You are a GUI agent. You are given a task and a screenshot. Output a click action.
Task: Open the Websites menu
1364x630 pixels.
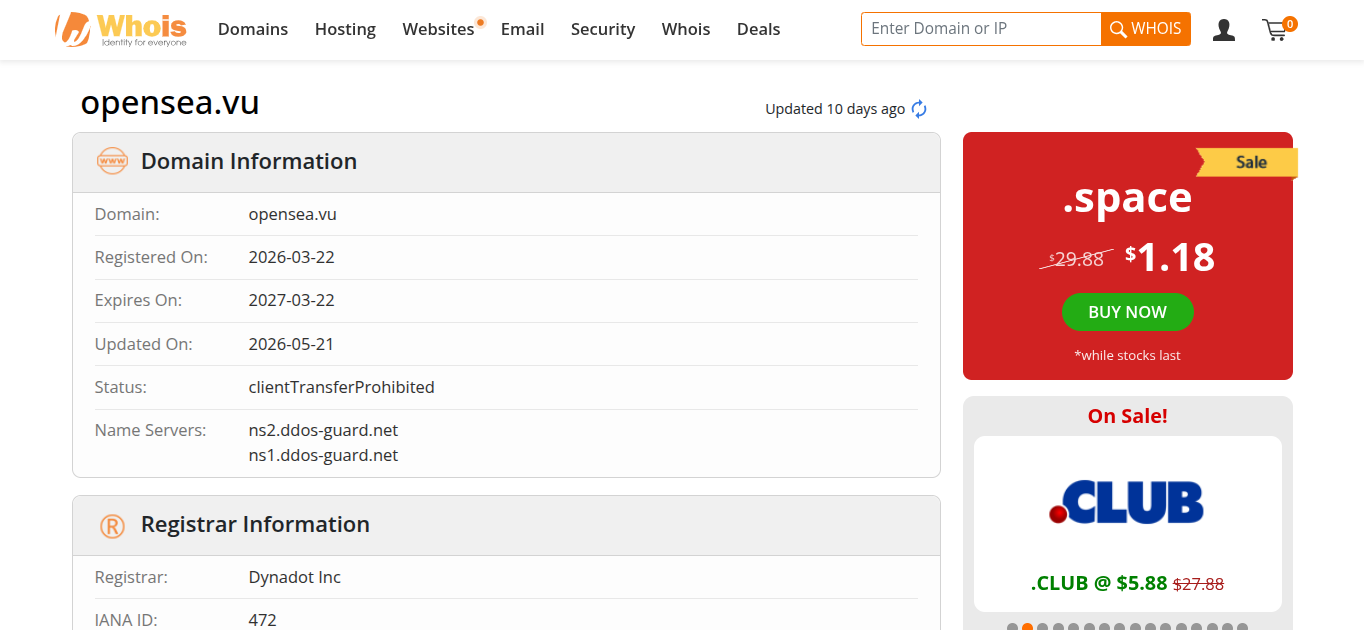click(438, 29)
